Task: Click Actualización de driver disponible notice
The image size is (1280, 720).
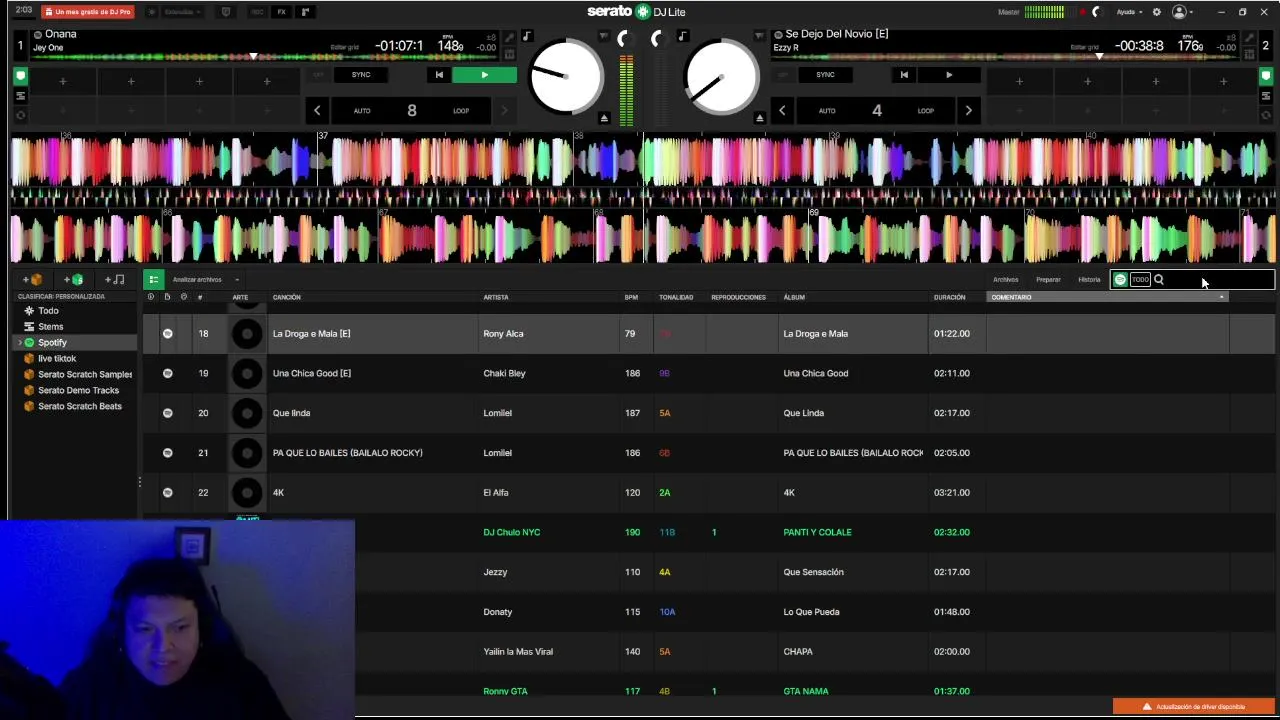Action: click(x=1194, y=707)
